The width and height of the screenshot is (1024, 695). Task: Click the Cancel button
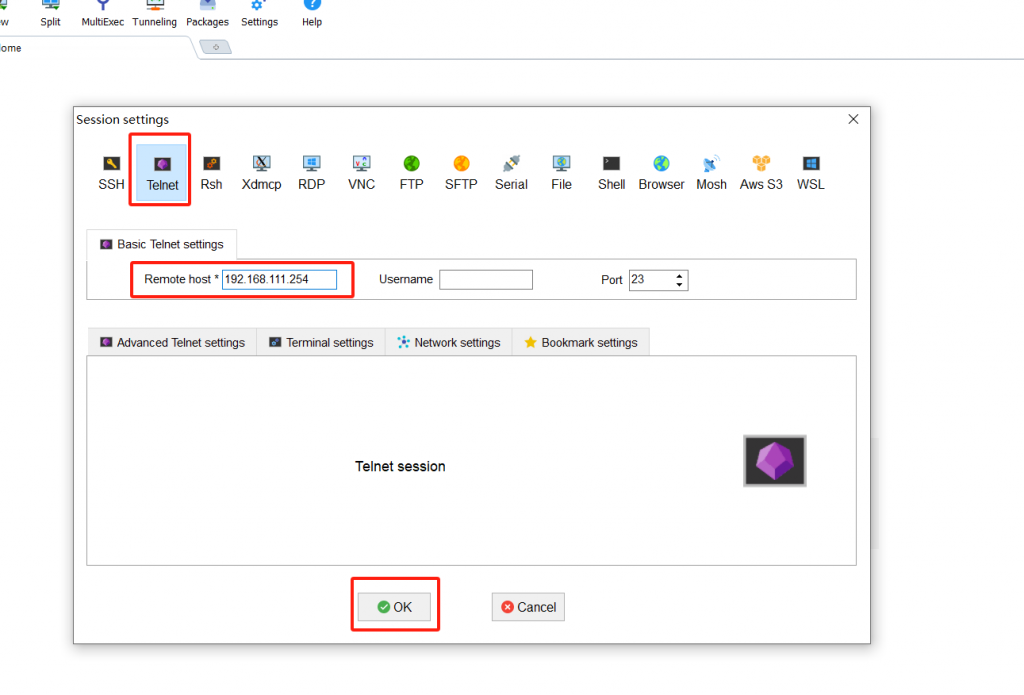(528, 607)
